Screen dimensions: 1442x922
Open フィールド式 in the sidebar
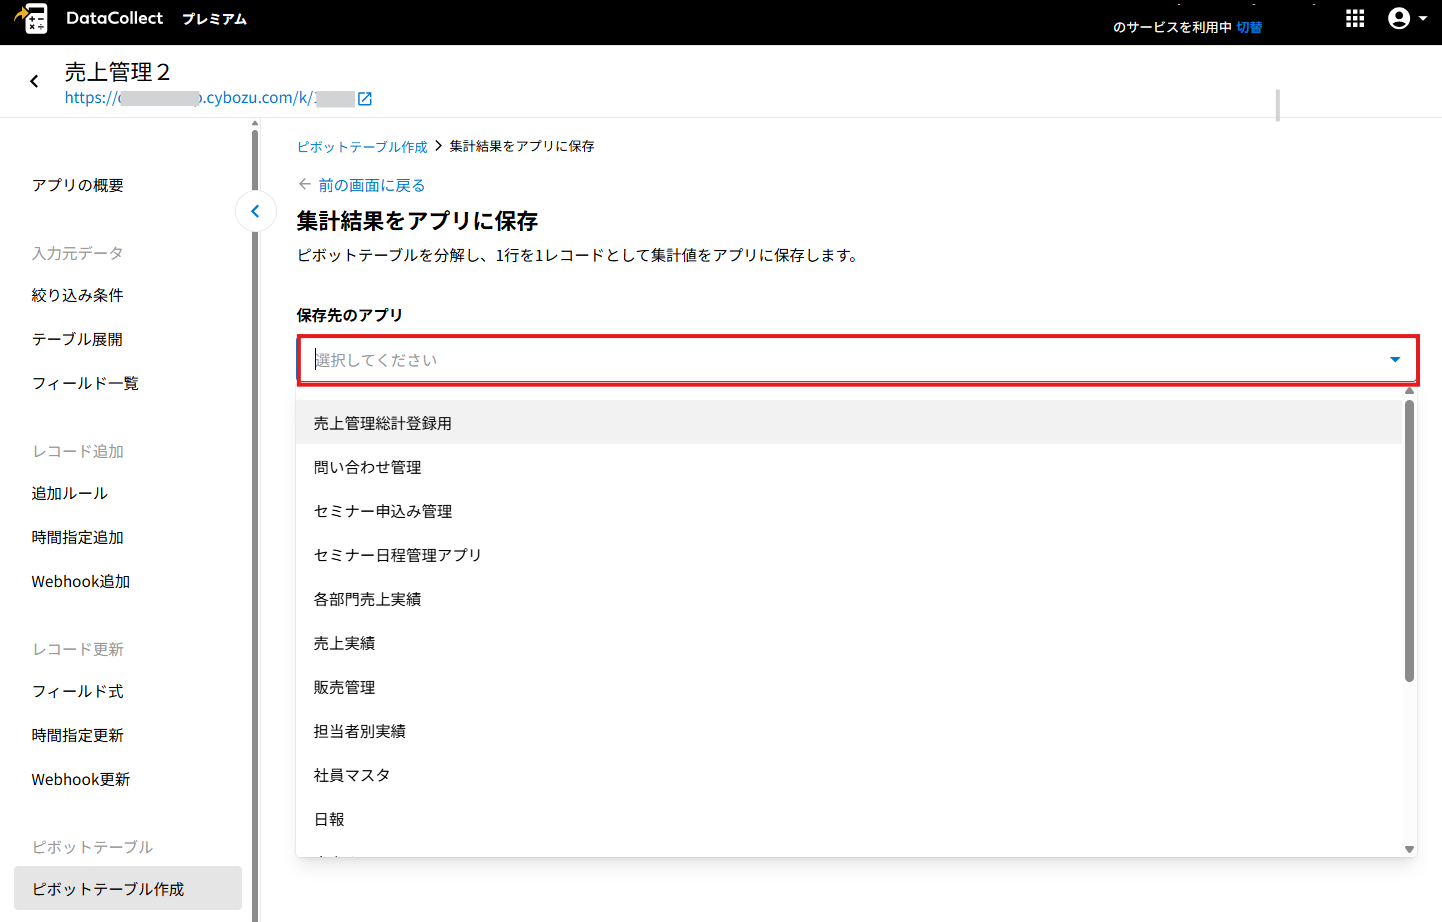(x=78, y=691)
